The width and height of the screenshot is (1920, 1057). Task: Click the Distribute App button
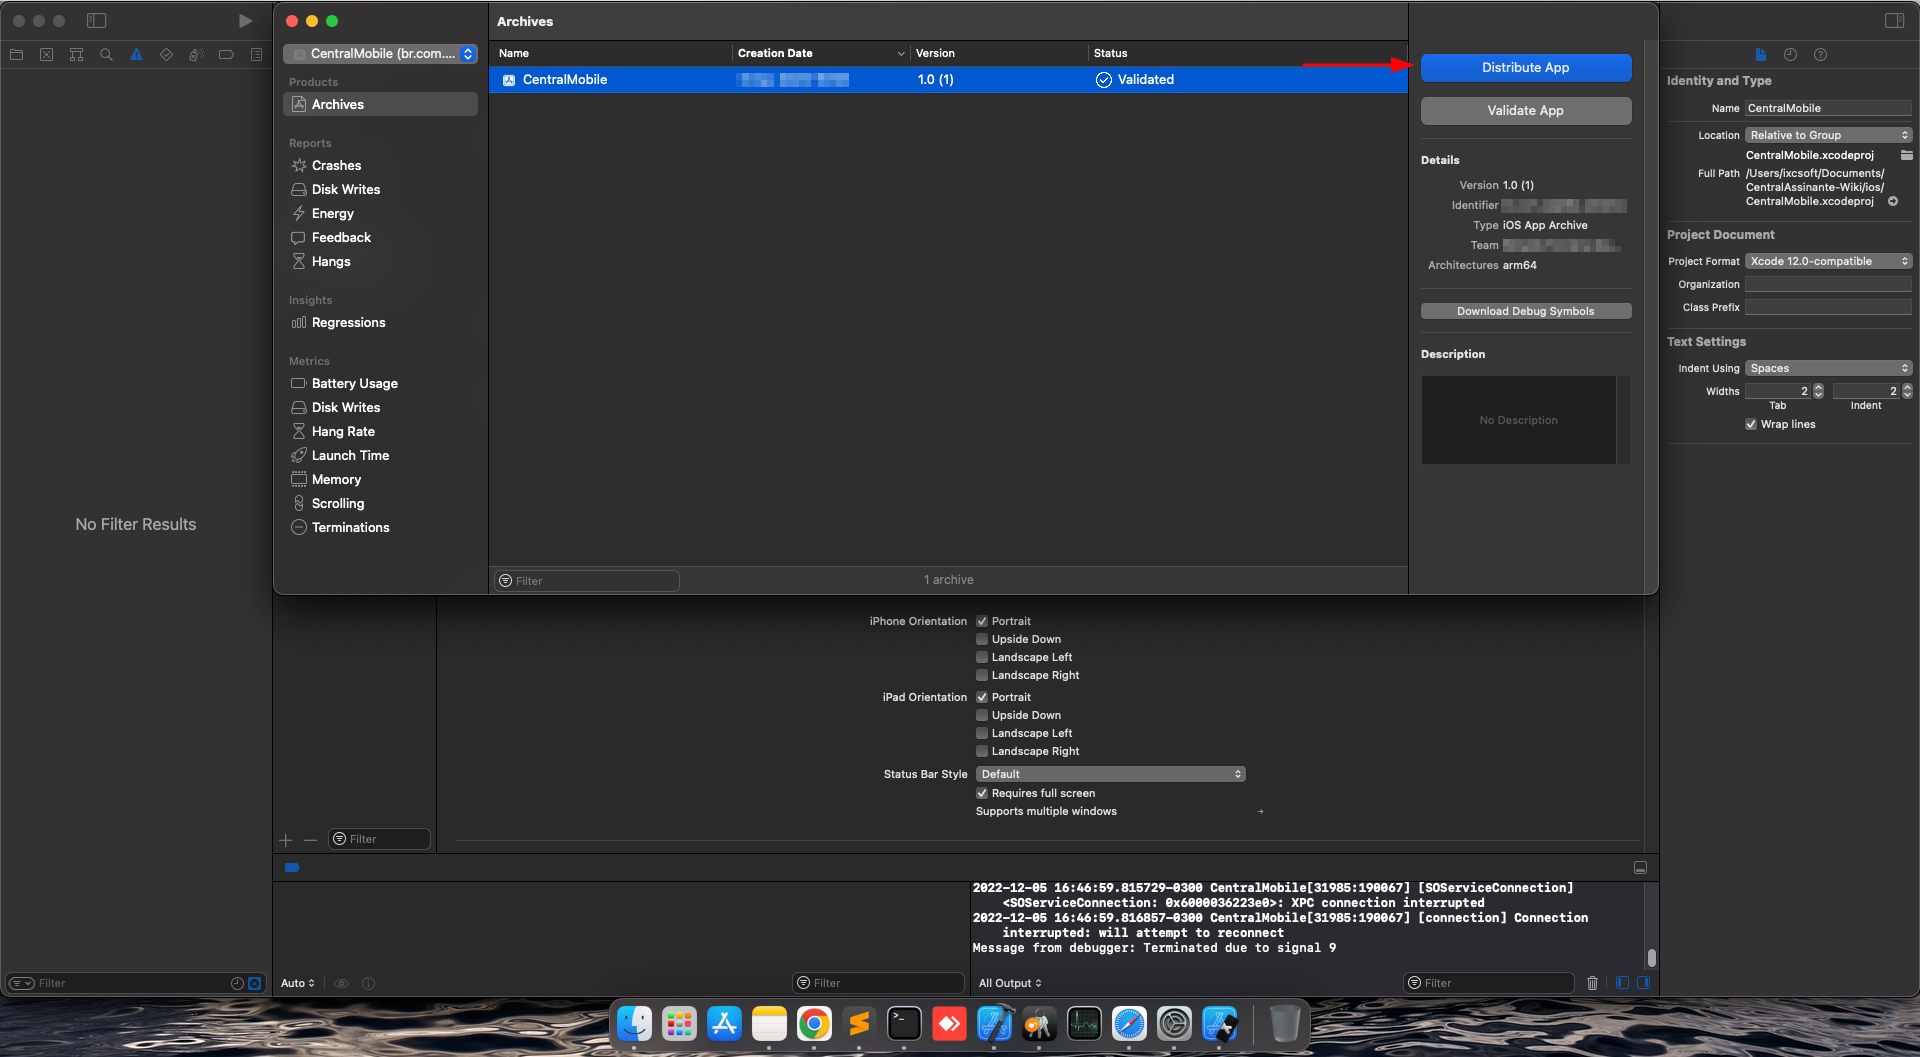(1526, 67)
